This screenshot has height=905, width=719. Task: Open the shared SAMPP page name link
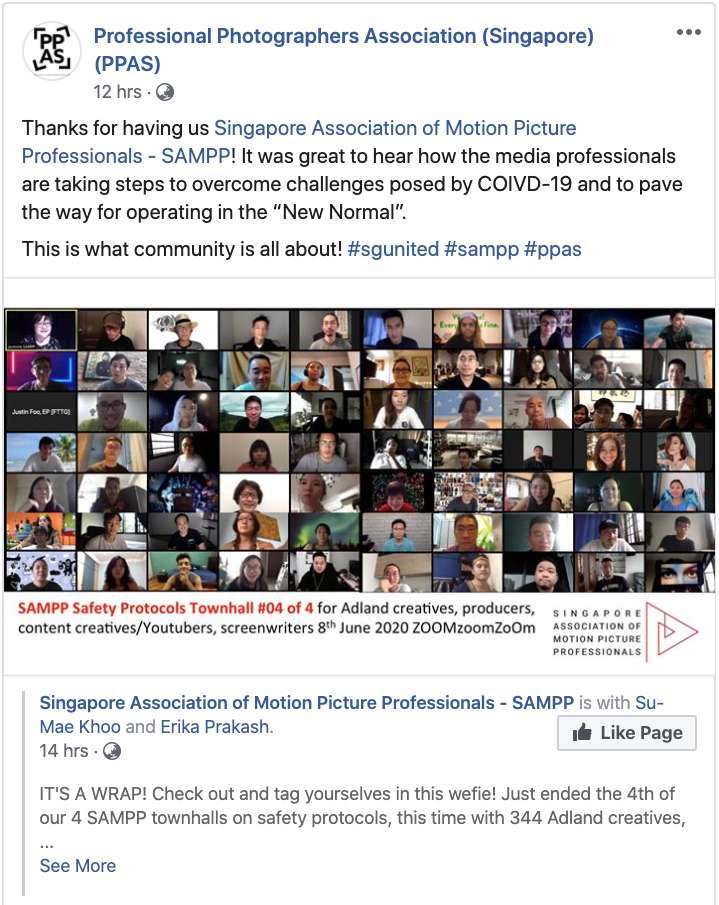(x=306, y=702)
